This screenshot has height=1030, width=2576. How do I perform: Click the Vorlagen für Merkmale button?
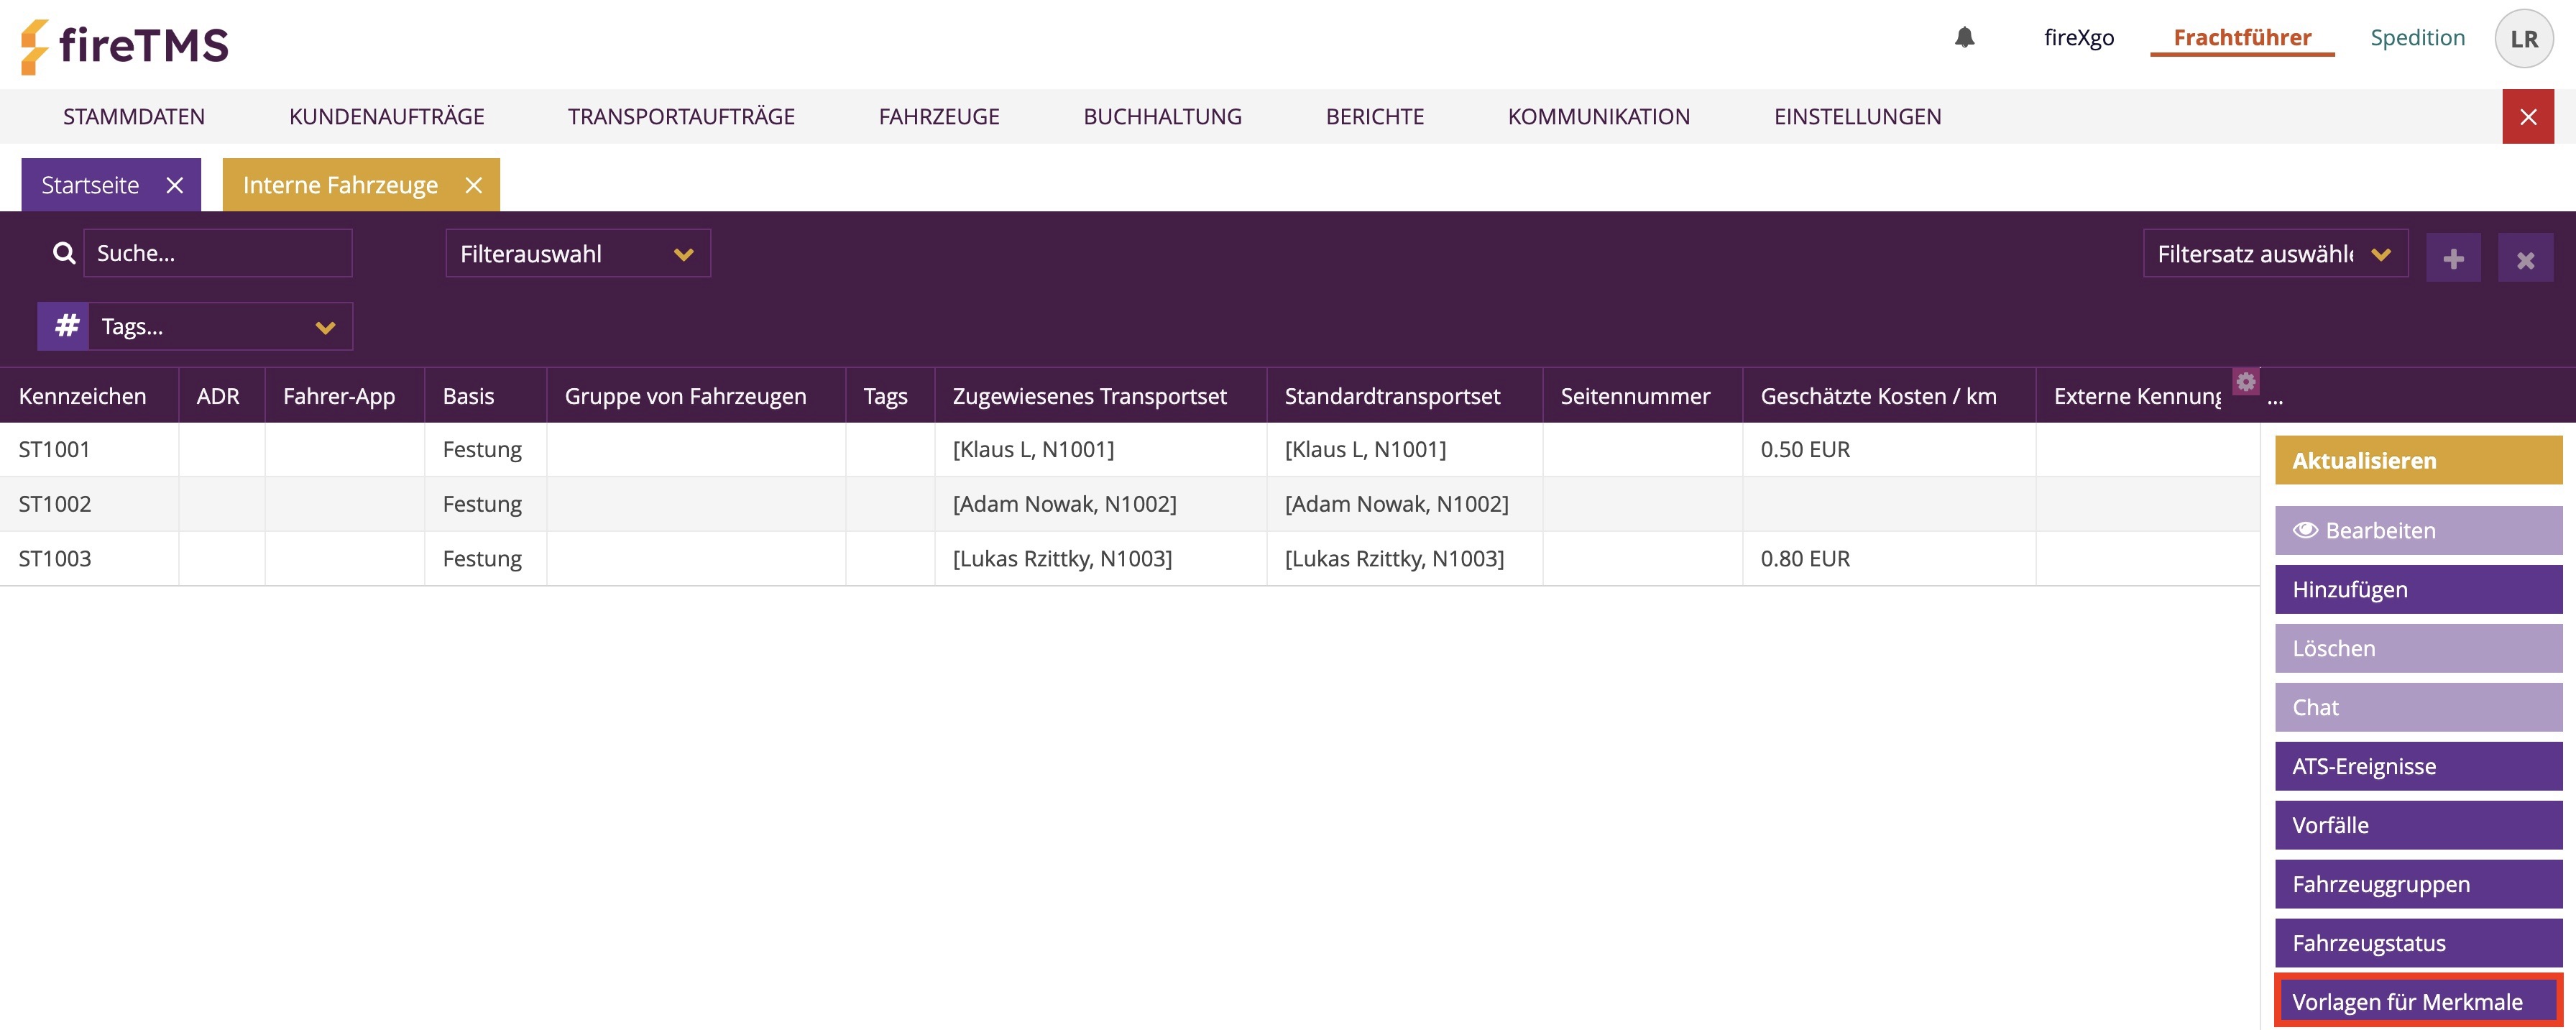(x=2417, y=1001)
